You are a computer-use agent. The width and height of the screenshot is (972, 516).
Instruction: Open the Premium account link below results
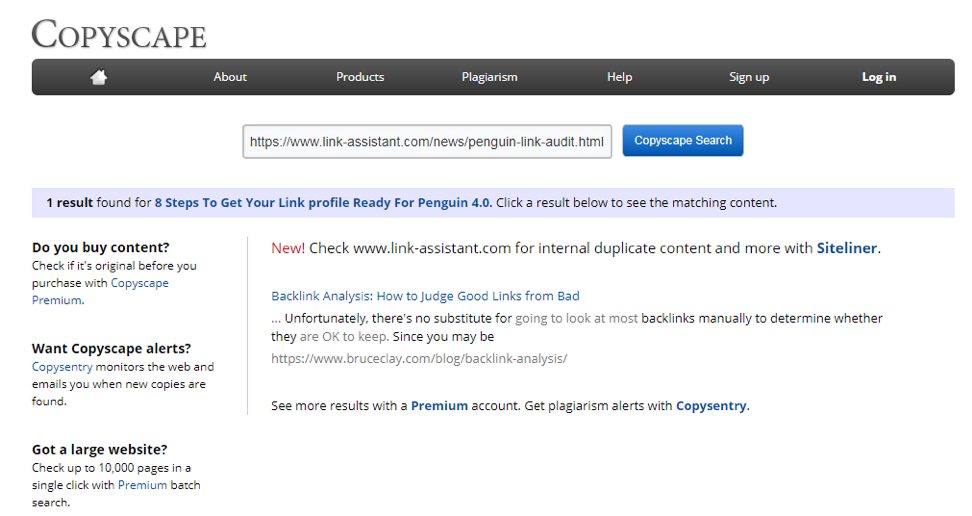pos(439,406)
